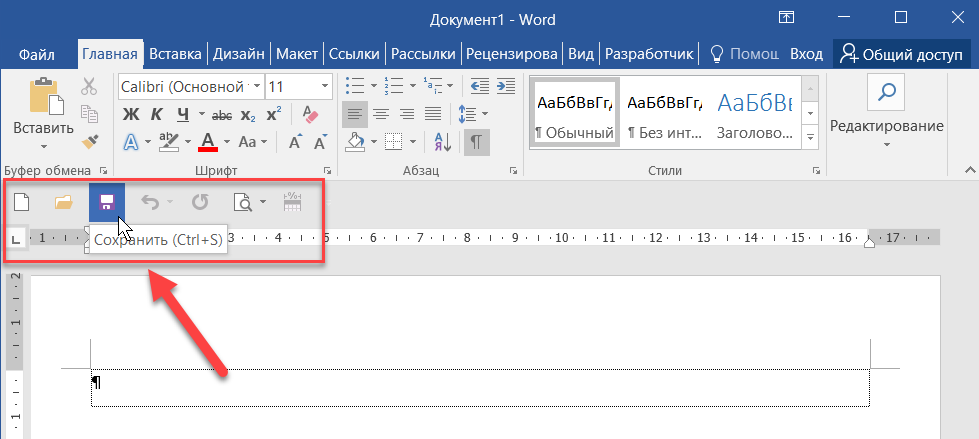Click the Помощ help search box
The height and width of the screenshot is (439, 979).
pyautogui.click(x=745, y=54)
